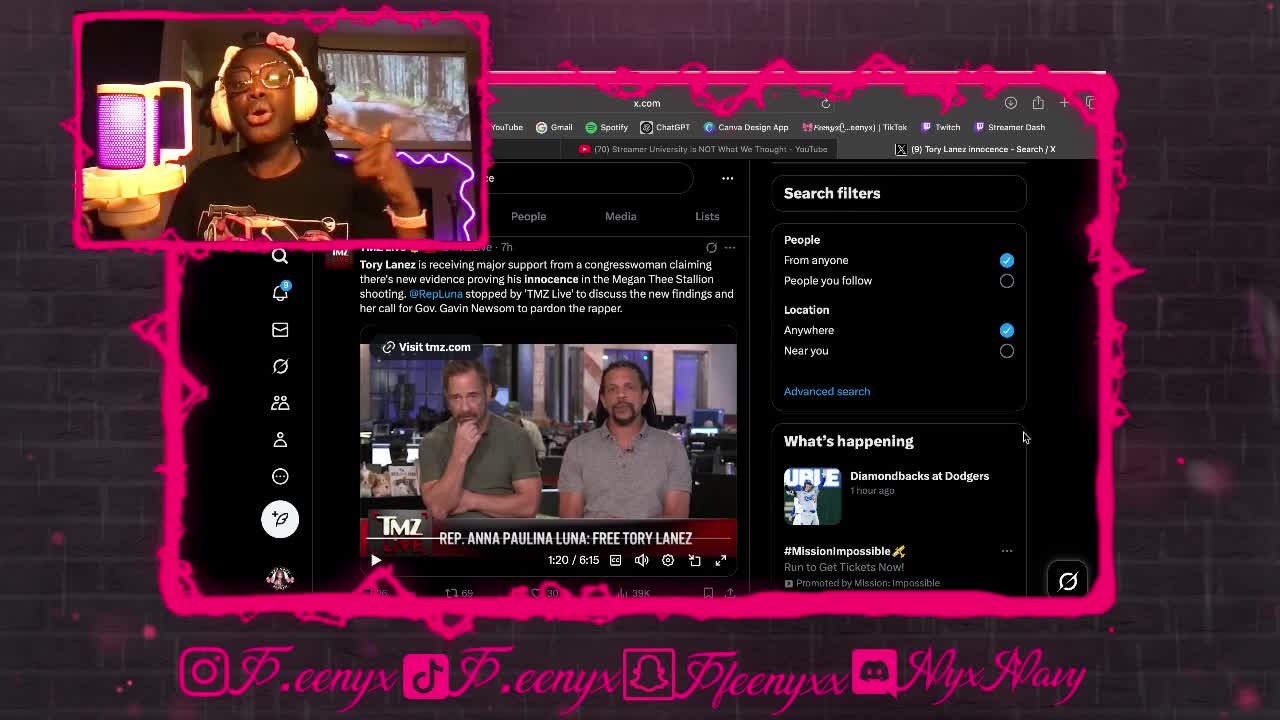Click the Safari share icon
The image size is (1280, 720).
pyautogui.click(x=1038, y=103)
